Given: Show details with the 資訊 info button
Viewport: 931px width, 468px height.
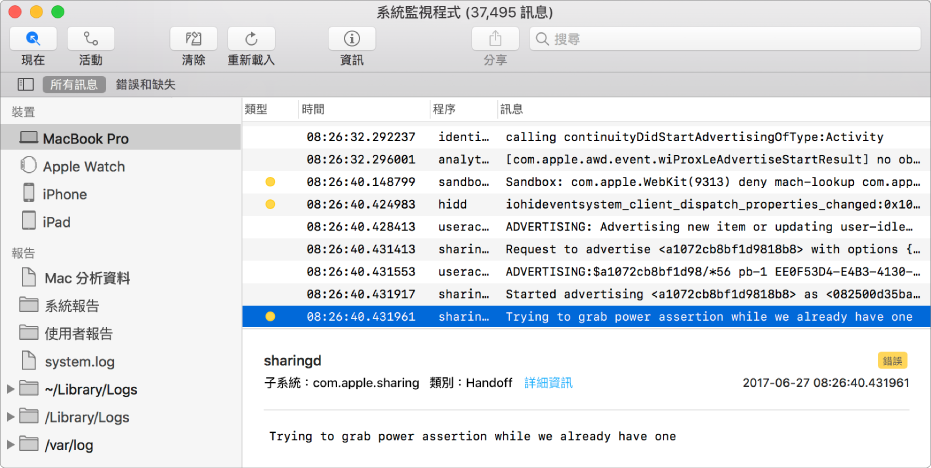Looking at the screenshot, I should coord(352,39).
